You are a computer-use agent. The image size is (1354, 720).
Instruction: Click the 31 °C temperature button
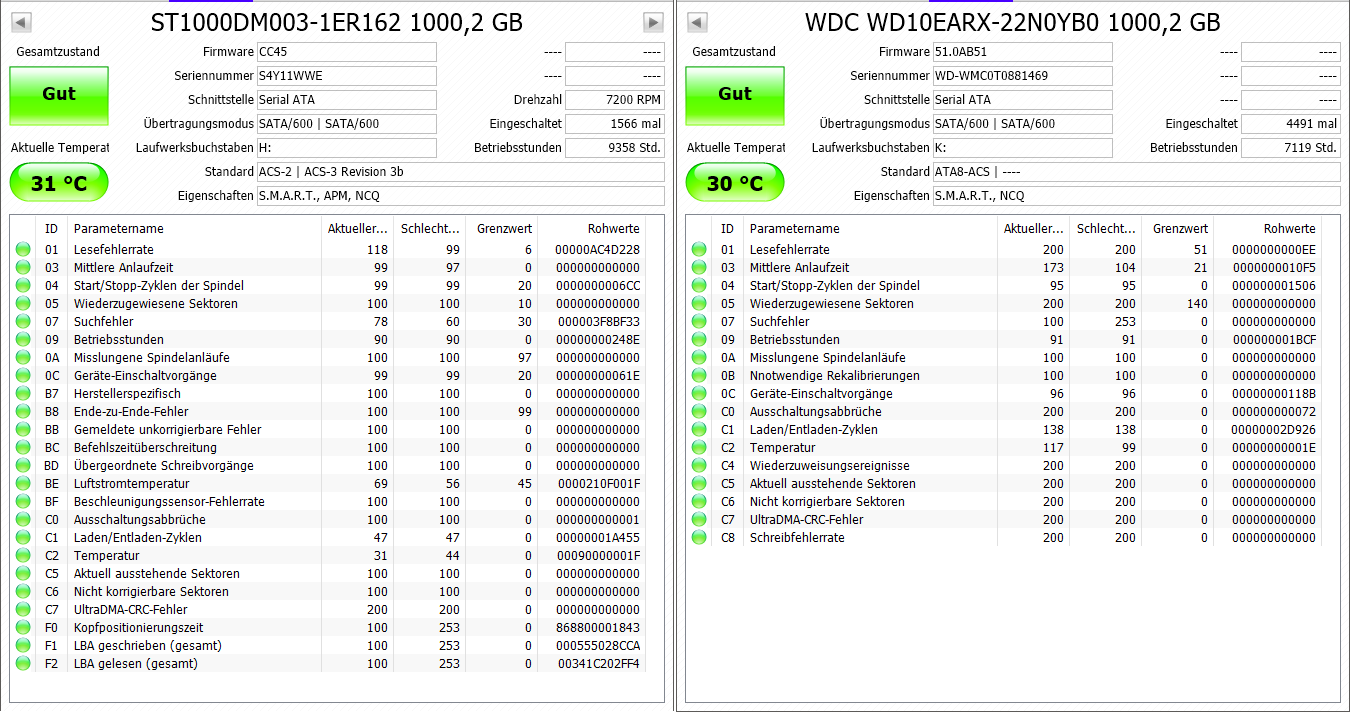[x=59, y=183]
